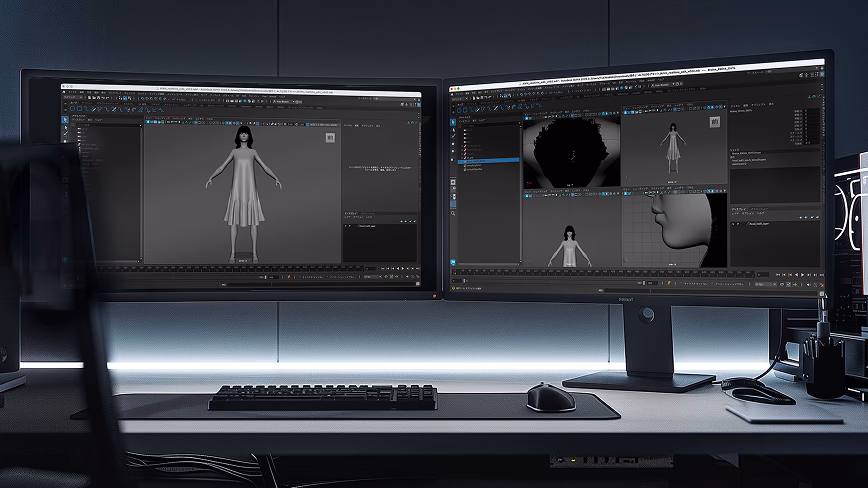Click single-pane layout button in right monitor toolbox
The height and width of the screenshot is (488, 868).
pos(453,182)
